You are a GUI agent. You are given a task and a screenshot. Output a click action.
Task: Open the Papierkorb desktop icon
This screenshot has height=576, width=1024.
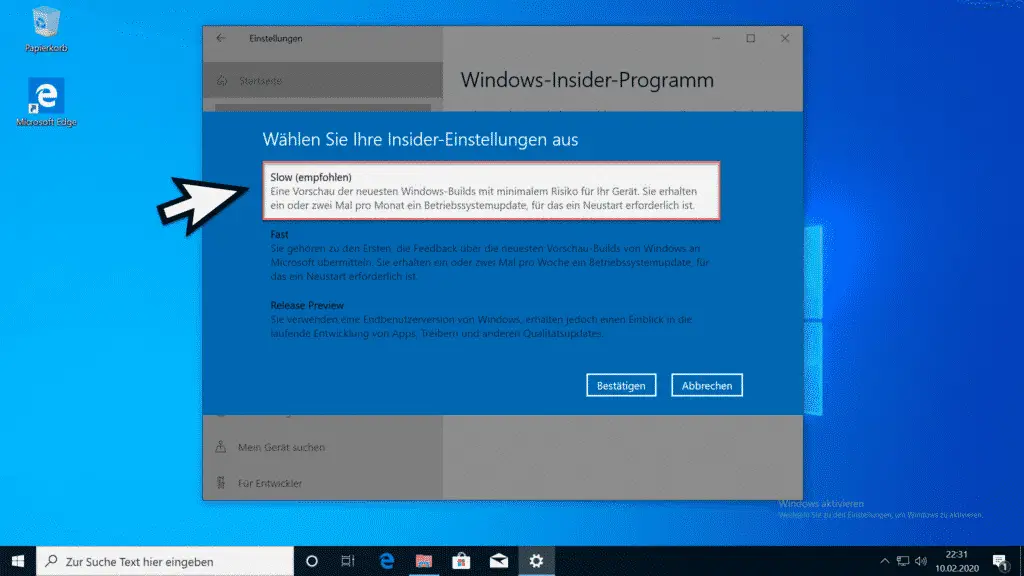[46, 29]
